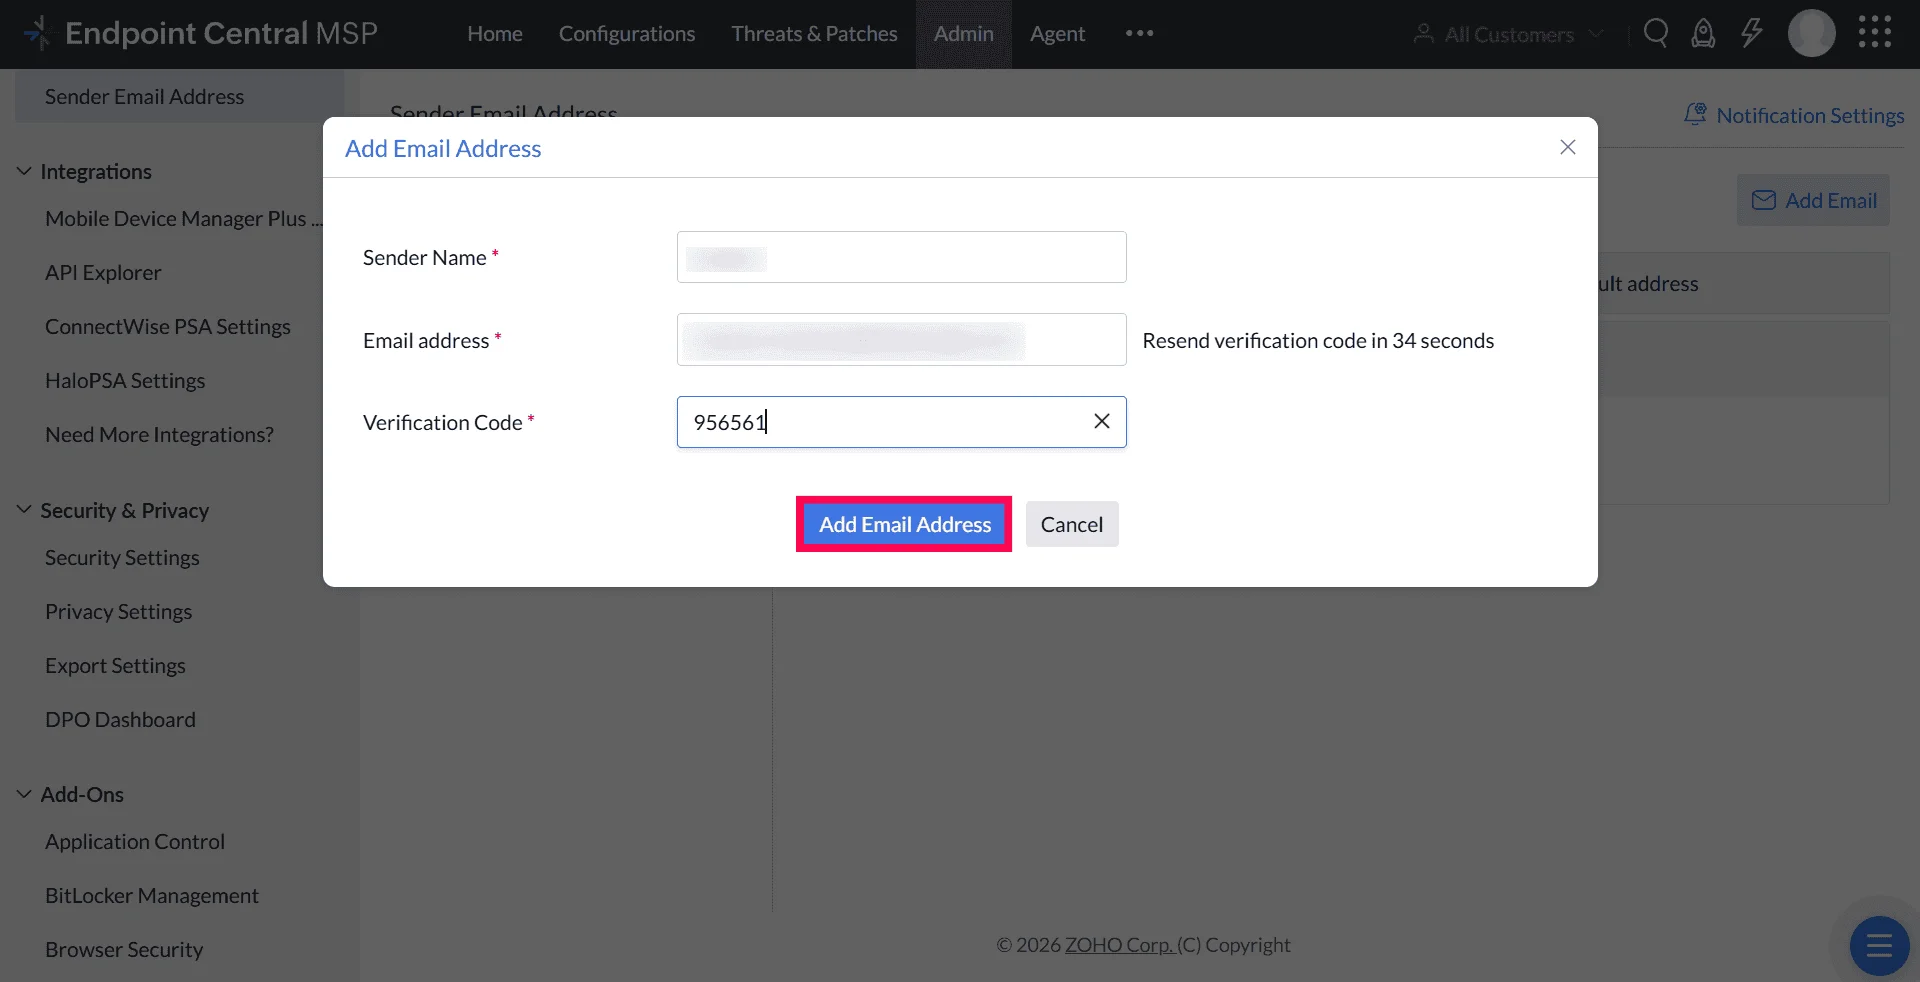The image size is (1920, 982).
Task: Open the Configurations menu
Action: [x=627, y=34]
